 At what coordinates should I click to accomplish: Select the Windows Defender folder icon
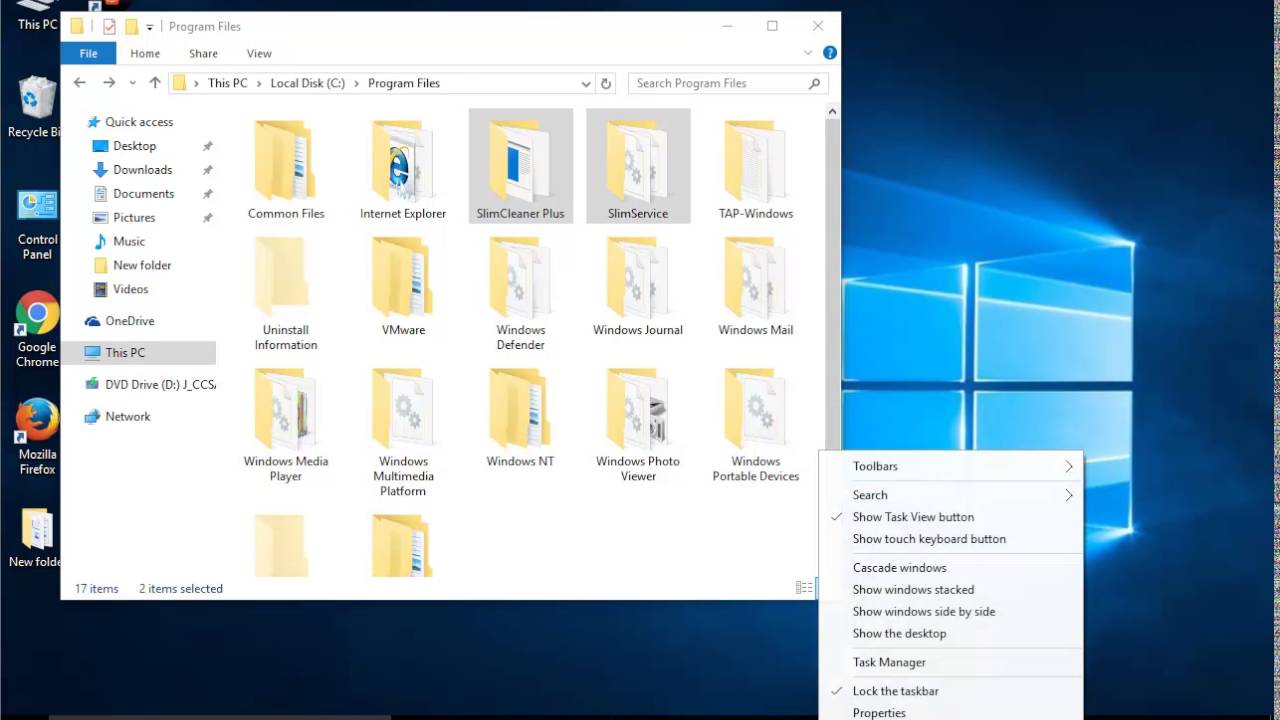click(520, 277)
